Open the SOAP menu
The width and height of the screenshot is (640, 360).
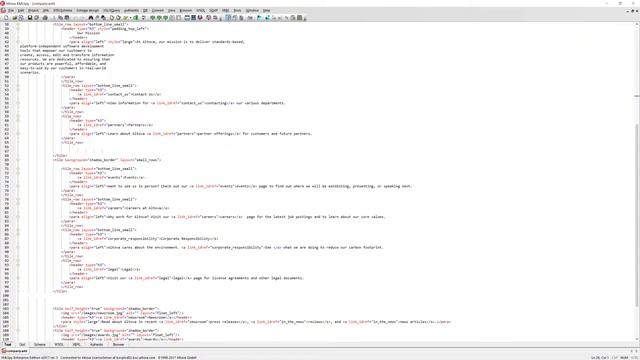coord(213,10)
